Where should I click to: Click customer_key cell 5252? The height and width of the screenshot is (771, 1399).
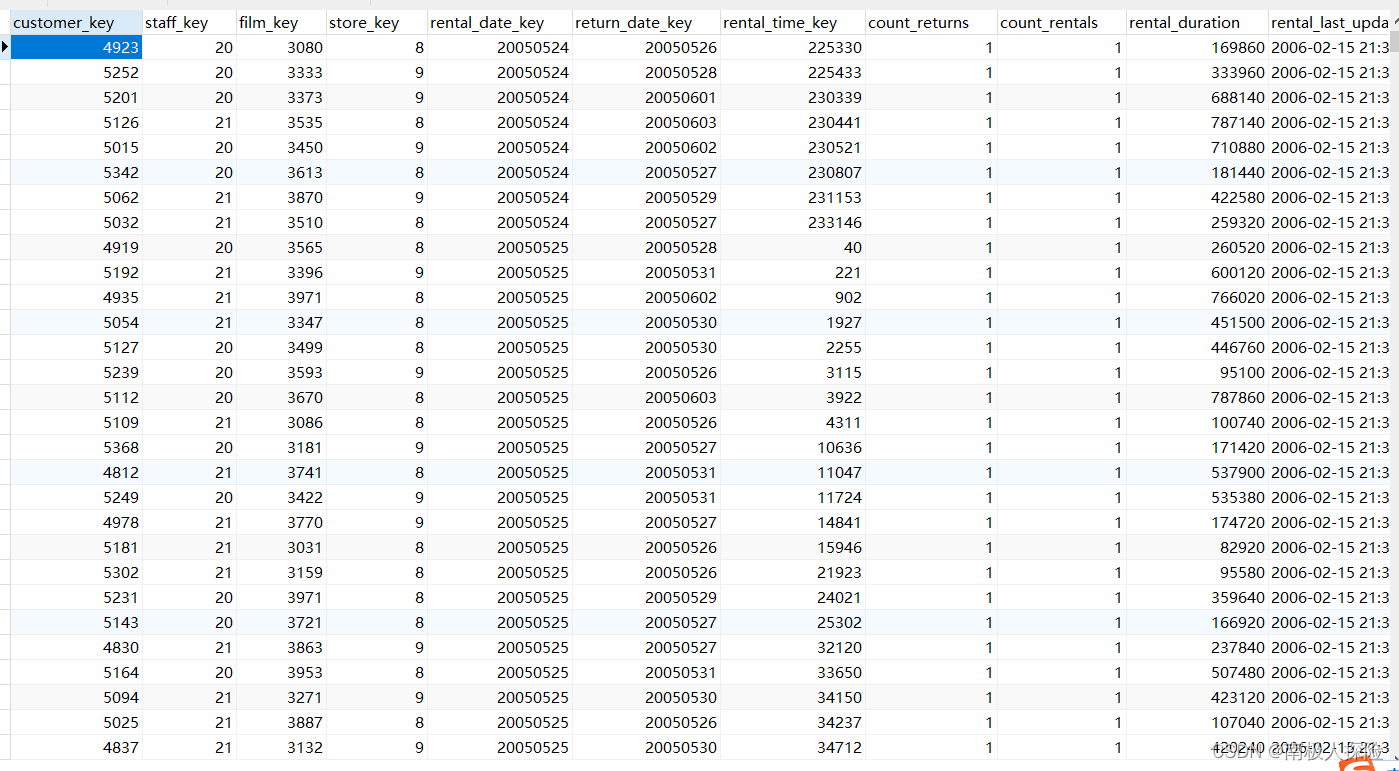[x=77, y=72]
